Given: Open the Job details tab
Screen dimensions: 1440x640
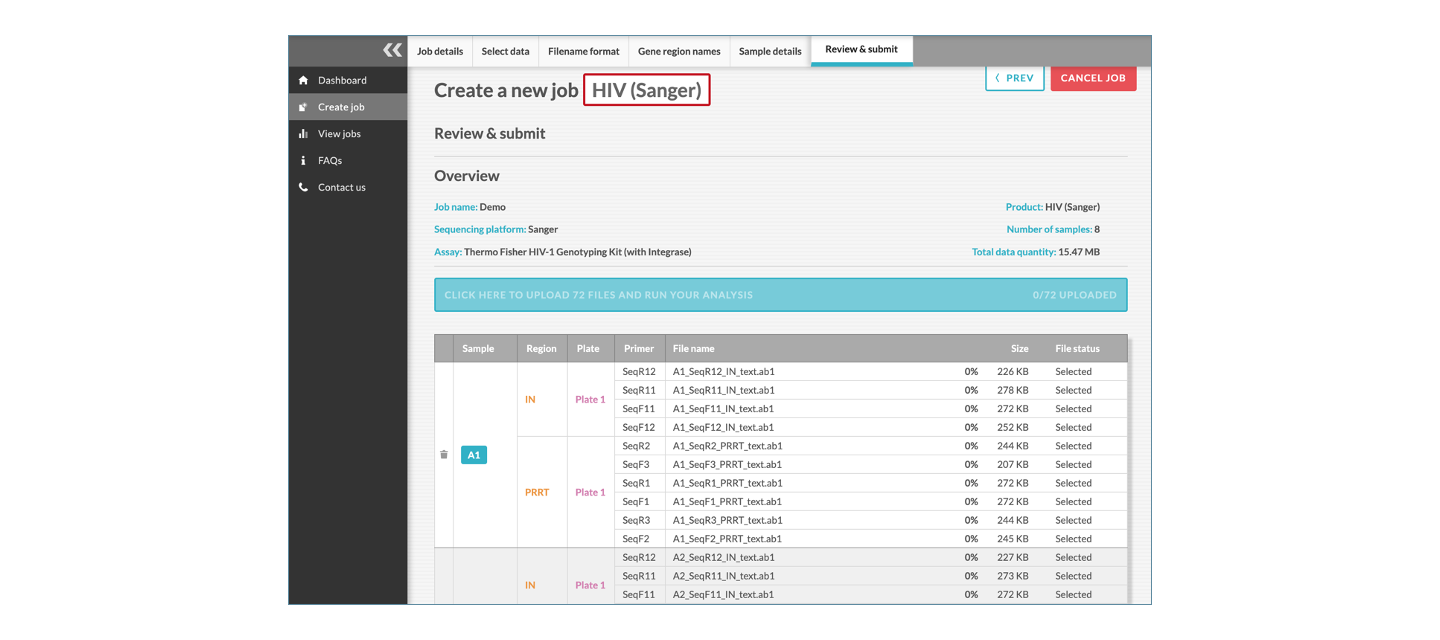Looking at the screenshot, I should pyautogui.click(x=440, y=51).
